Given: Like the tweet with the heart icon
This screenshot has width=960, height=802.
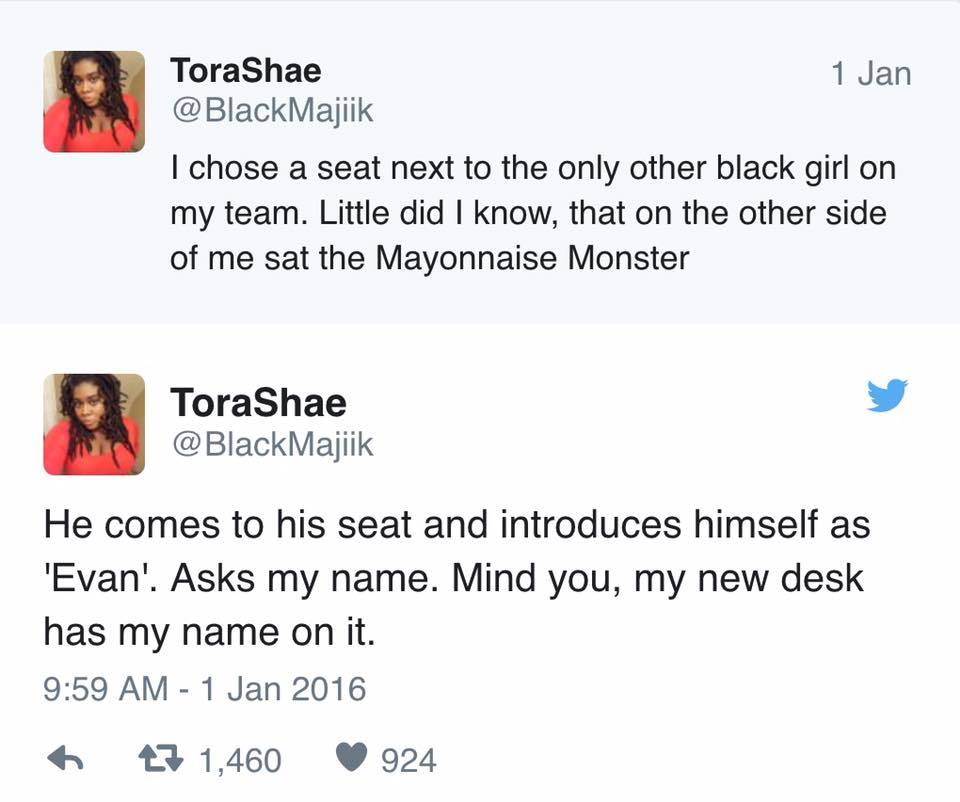Looking at the screenshot, I should (351, 760).
